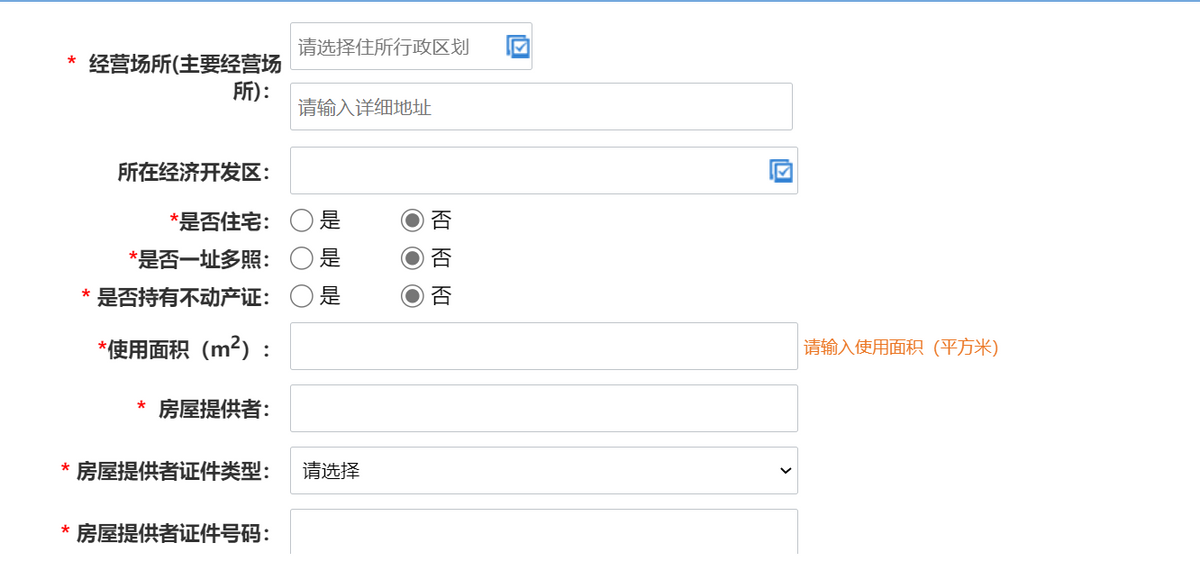Click the 使用面积 area input field
The height and width of the screenshot is (577, 1200).
tap(543, 345)
